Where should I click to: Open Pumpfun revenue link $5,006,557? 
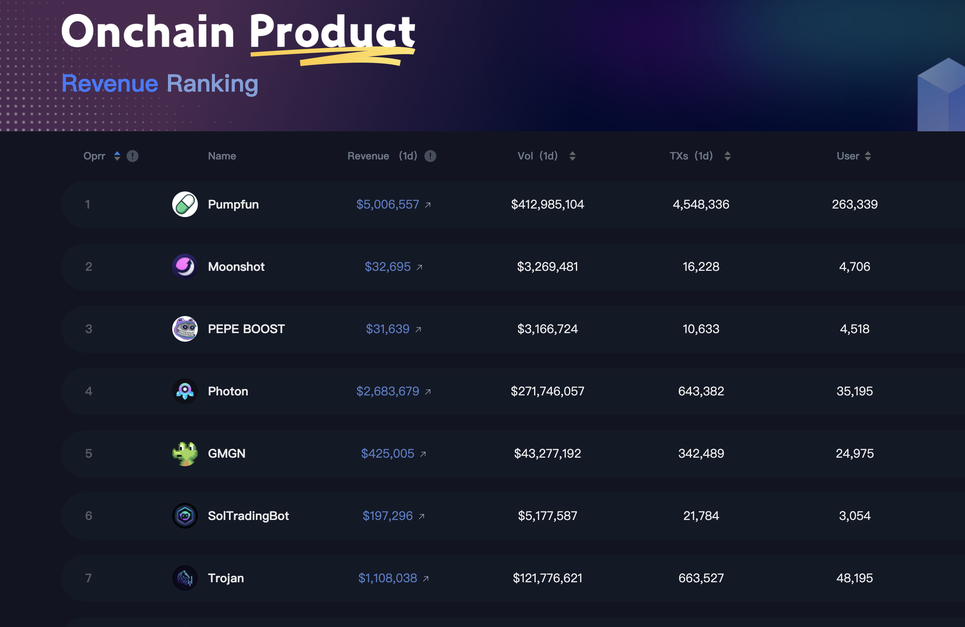point(387,204)
